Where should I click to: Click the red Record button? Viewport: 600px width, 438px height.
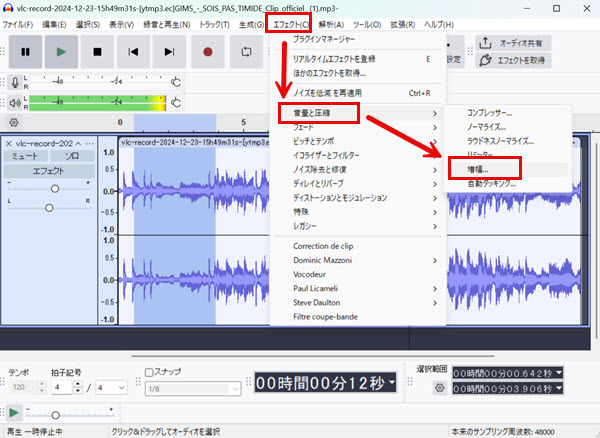(208, 52)
